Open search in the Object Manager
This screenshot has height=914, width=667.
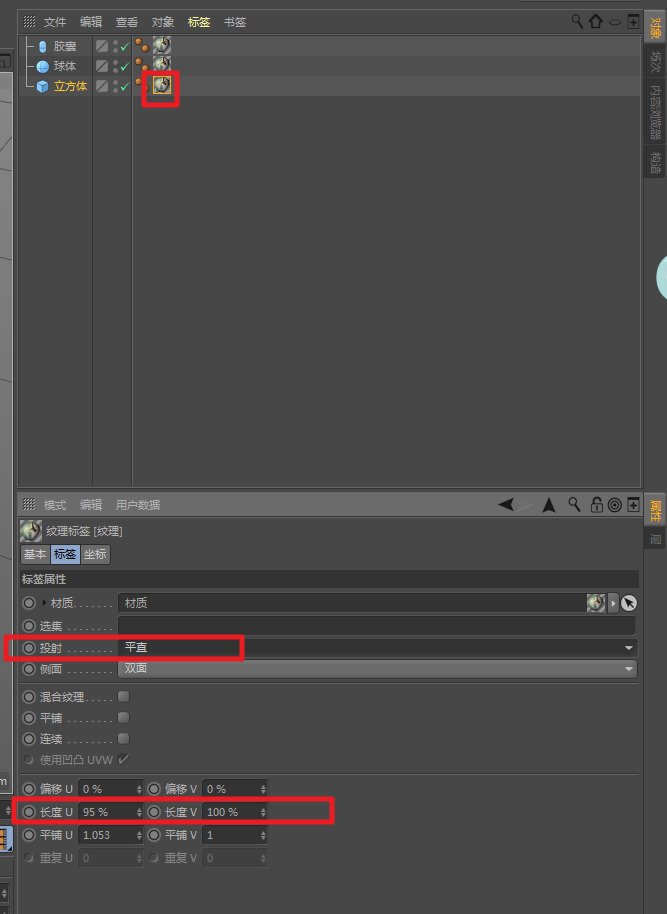point(577,22)
